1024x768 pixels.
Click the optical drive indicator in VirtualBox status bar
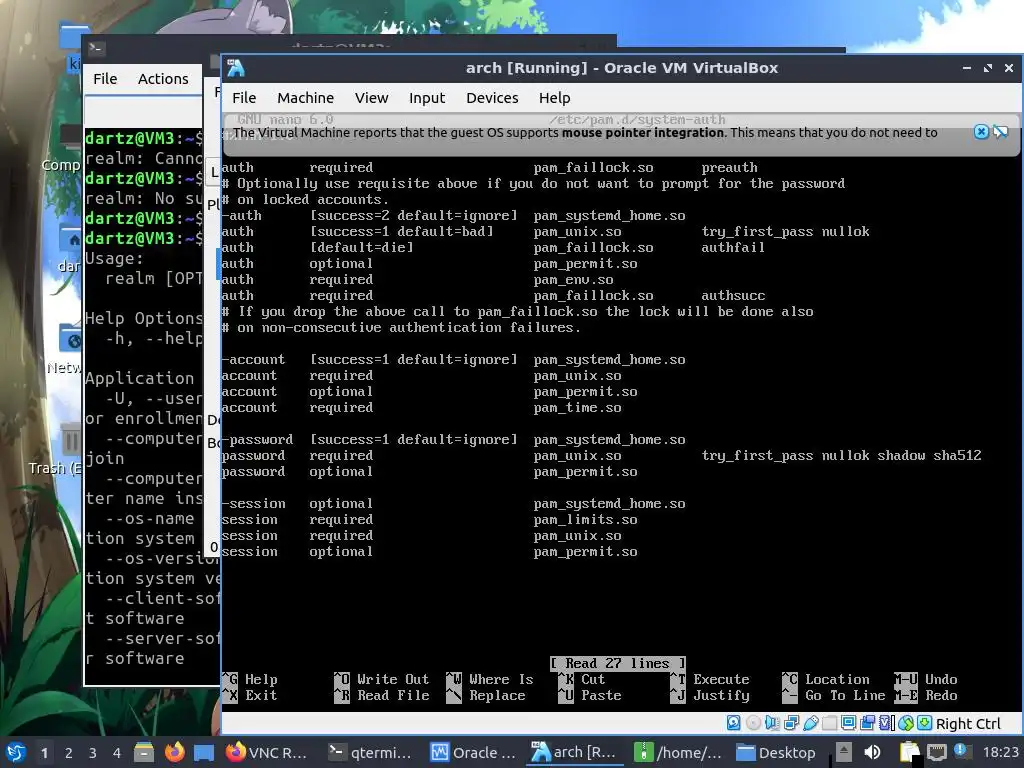(x=754, y=723)
